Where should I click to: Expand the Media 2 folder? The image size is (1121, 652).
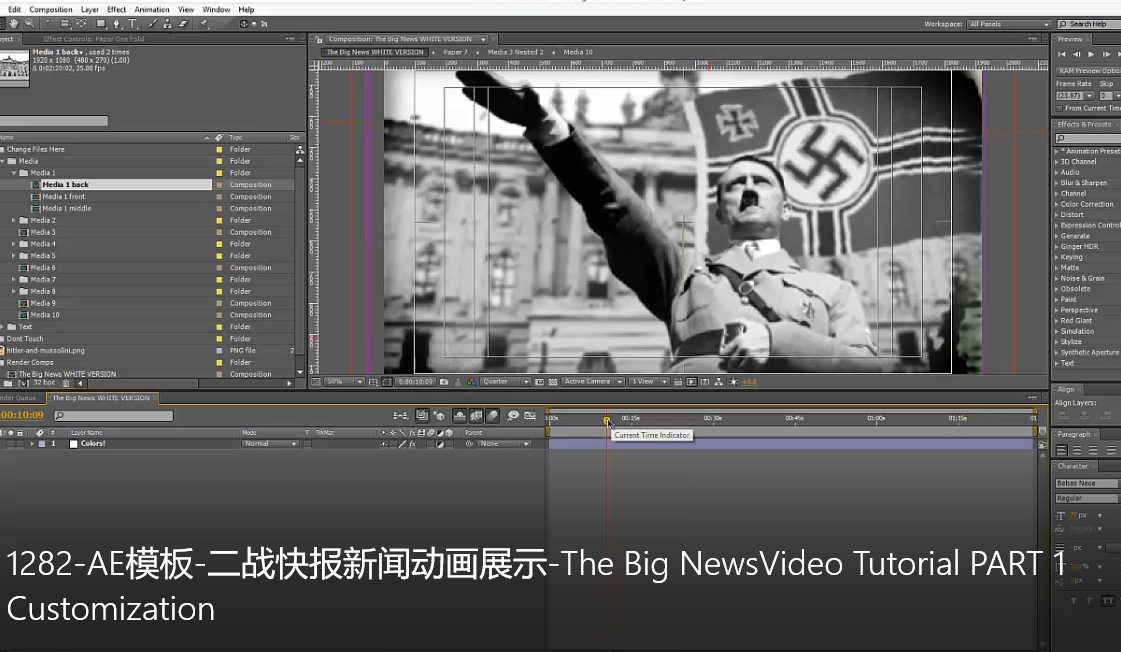[14, 220]
